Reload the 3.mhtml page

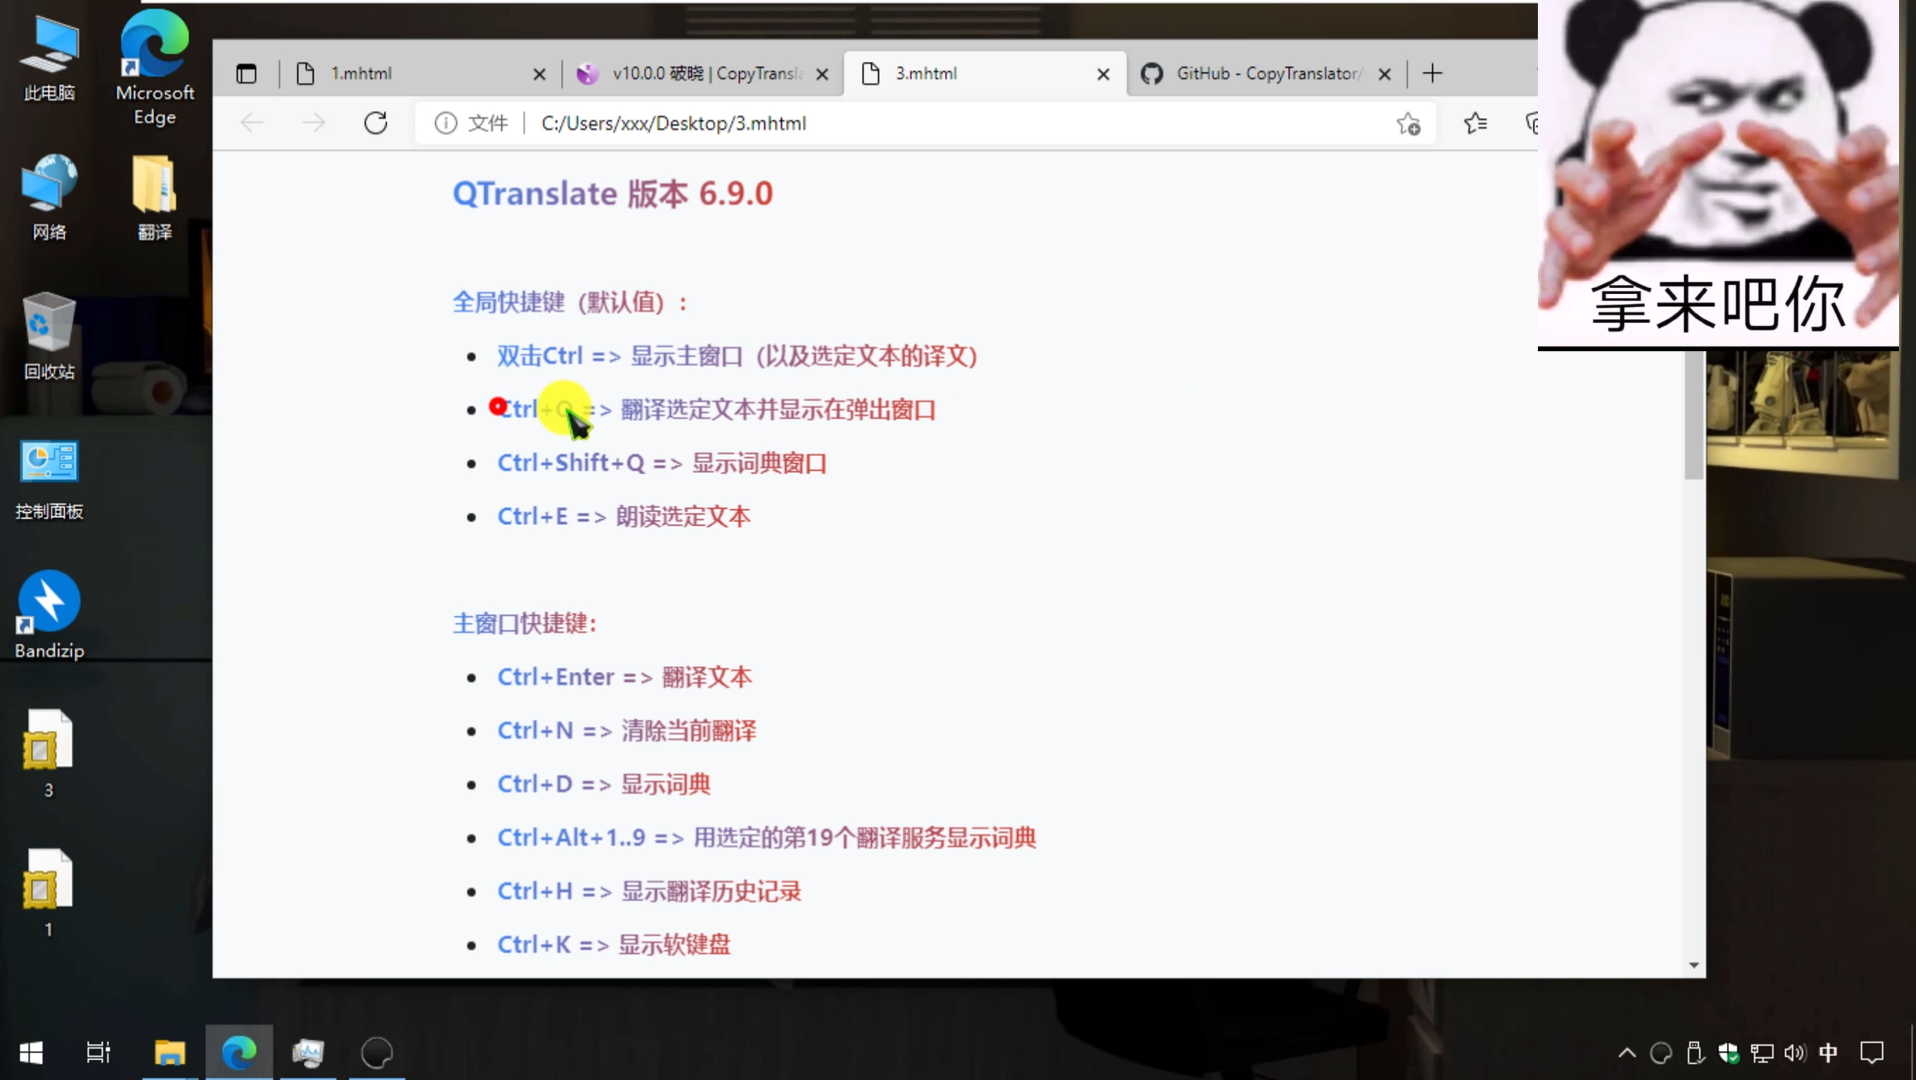pos(376,123)
